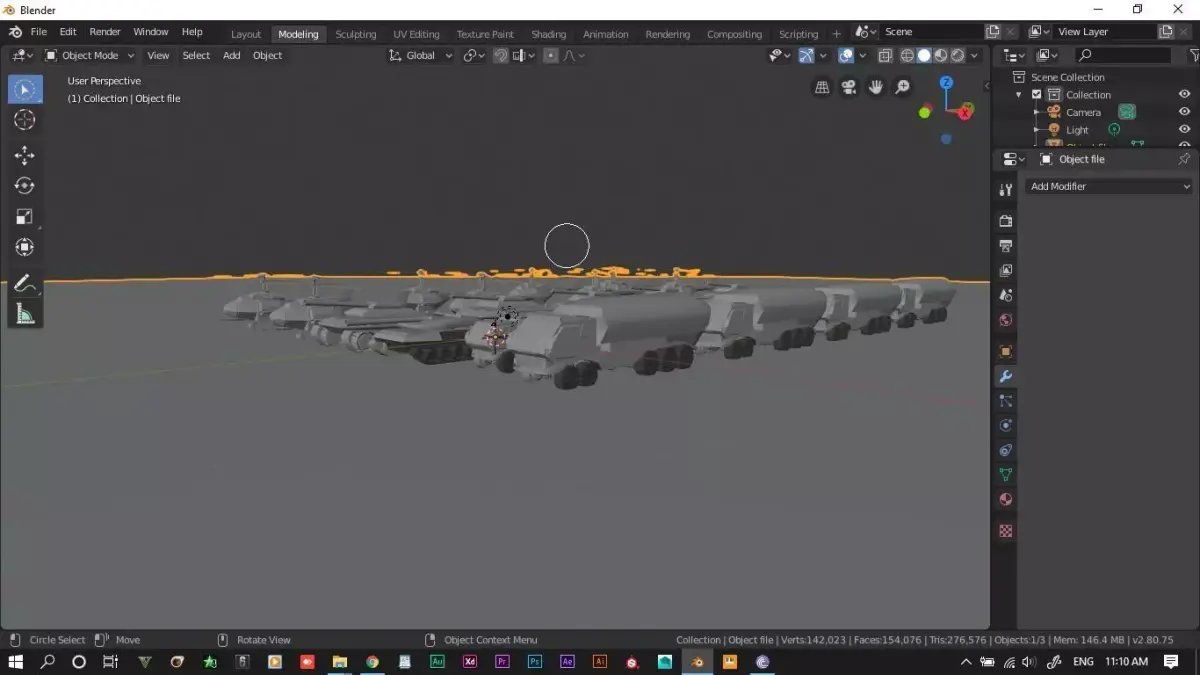Open the File menu

pyautogui.click(x=38, y=32)
